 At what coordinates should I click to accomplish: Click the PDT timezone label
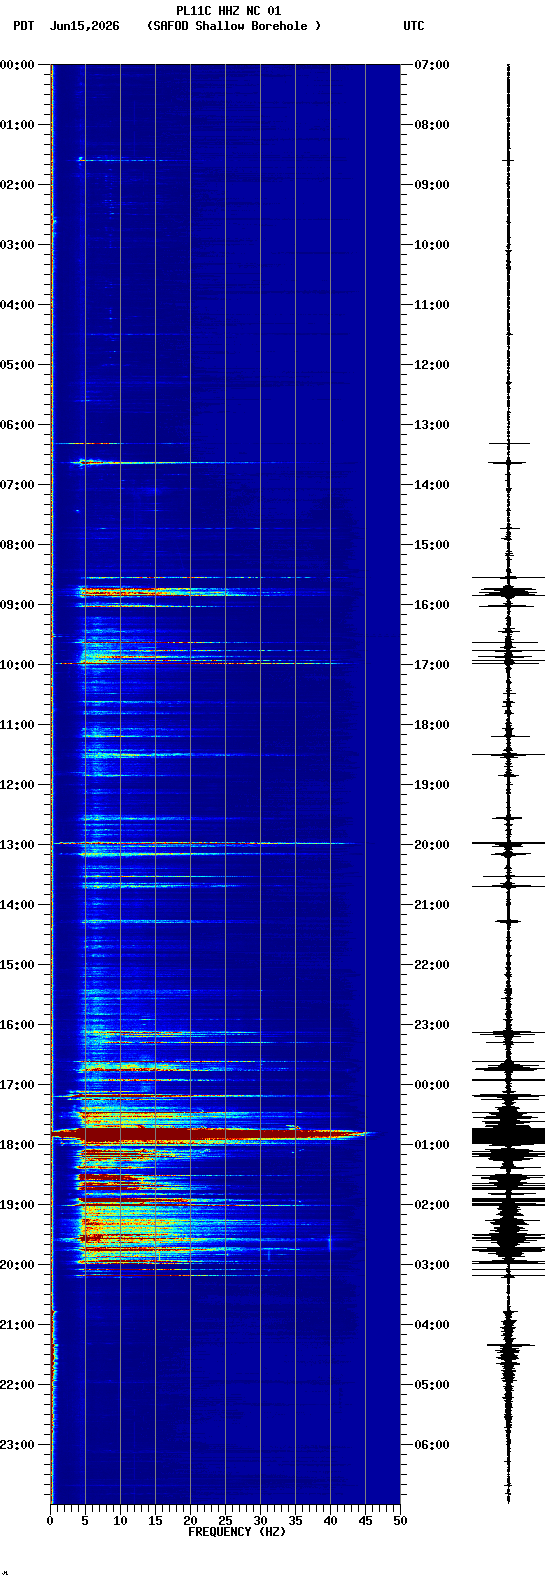click(x=23, y=26)
